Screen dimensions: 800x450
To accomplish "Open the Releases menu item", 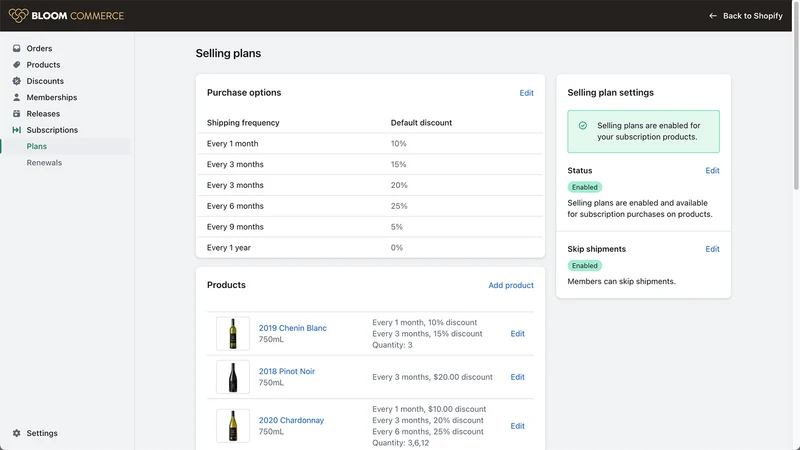I will click(43, 114).
